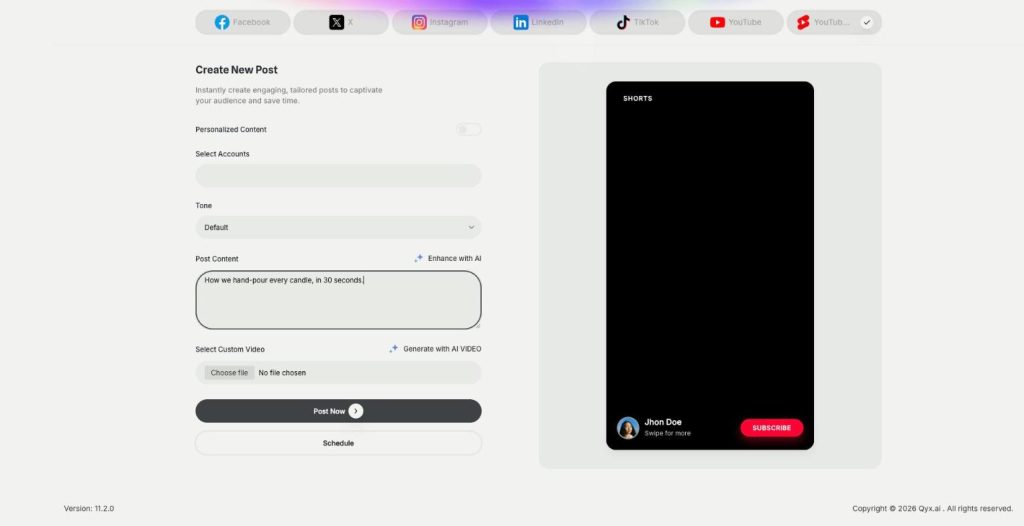Image resolution: width=1024 pixels, height=526 pixels.
Task: Click the Create New Post heading
Action: (x=236, y=70)
